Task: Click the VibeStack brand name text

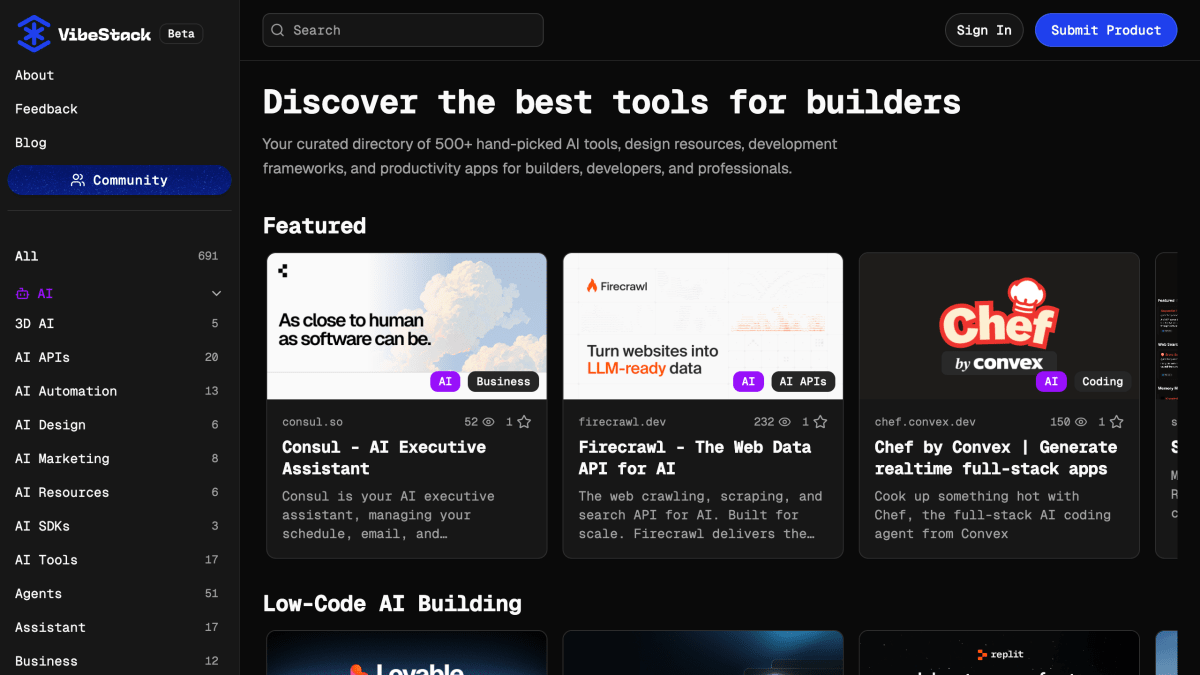Action: [x=104, y=34]
